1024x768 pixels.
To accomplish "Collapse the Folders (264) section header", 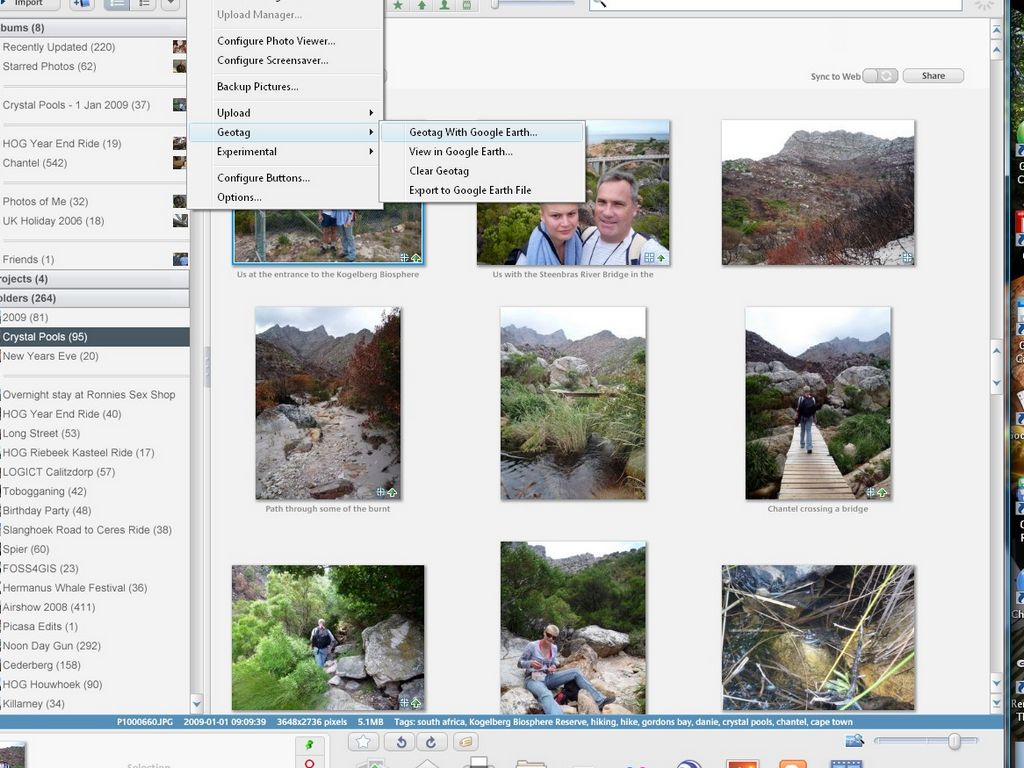I will click(x=94, y=298).
